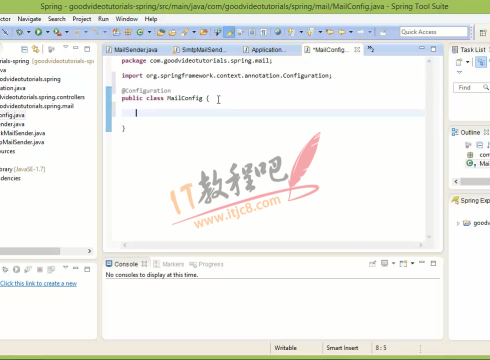Screen dimensions: 490x360
Task: Switch to SmtpMailSend editor tab
Action: (200, 50)
